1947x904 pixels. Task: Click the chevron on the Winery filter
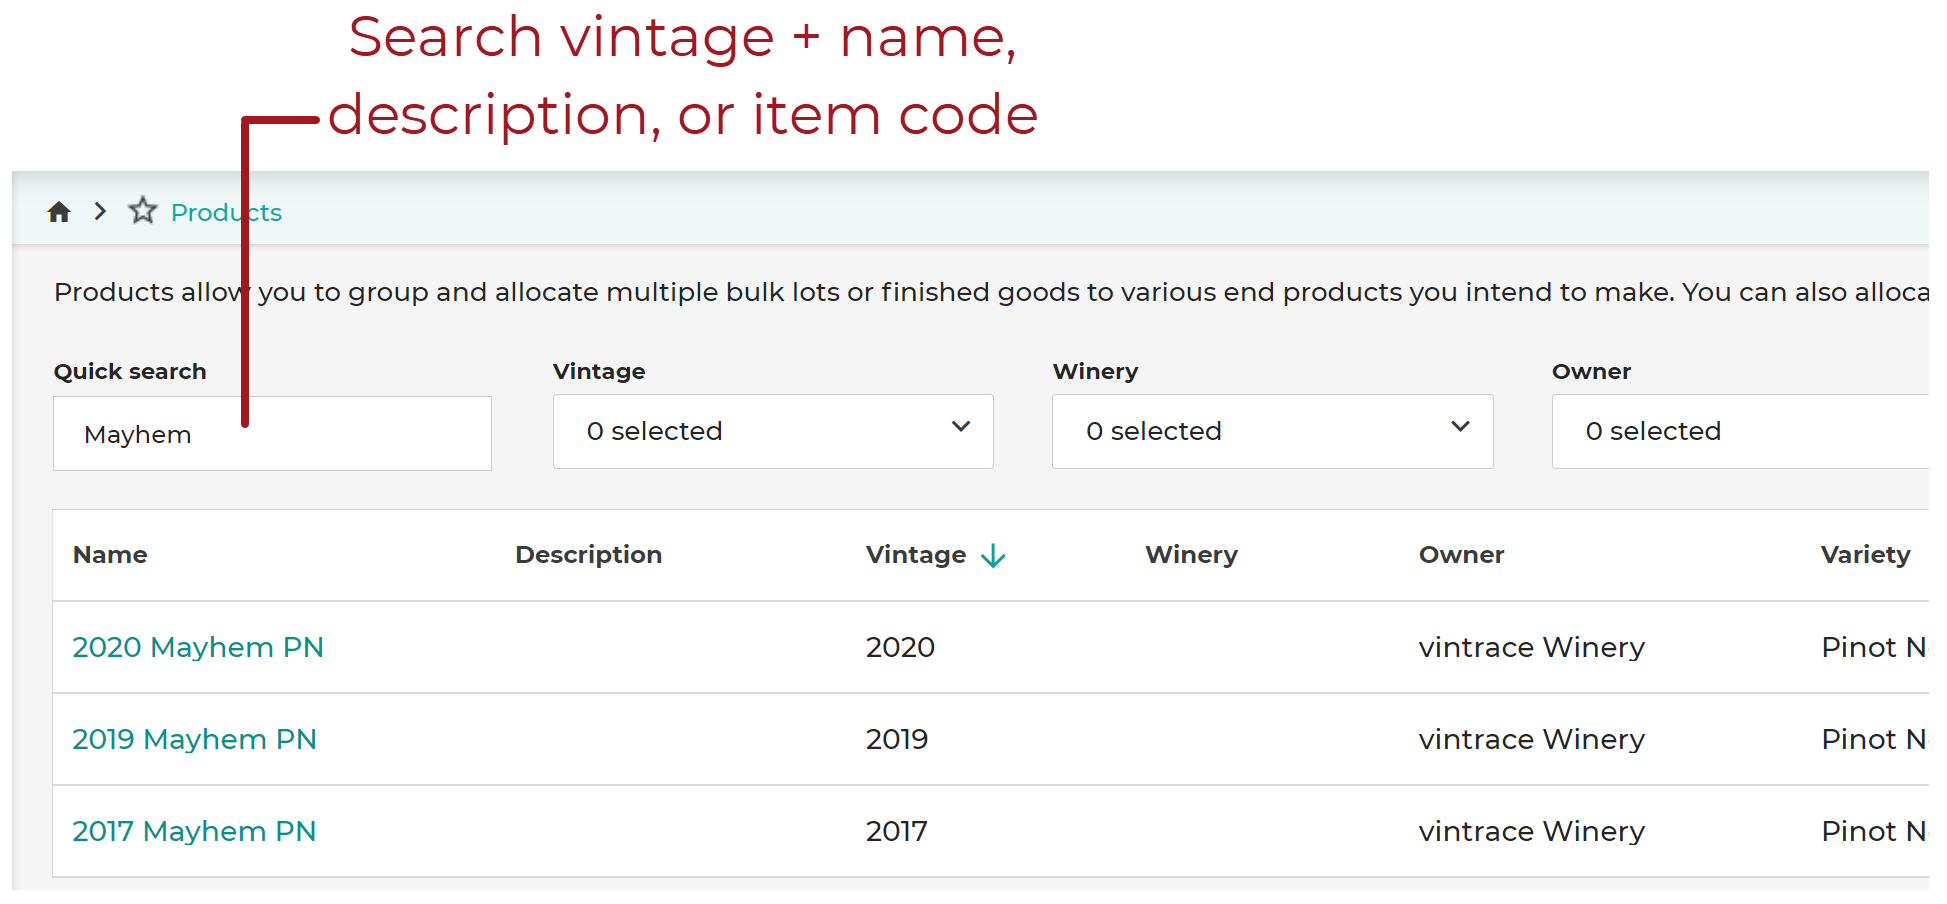1460,428
